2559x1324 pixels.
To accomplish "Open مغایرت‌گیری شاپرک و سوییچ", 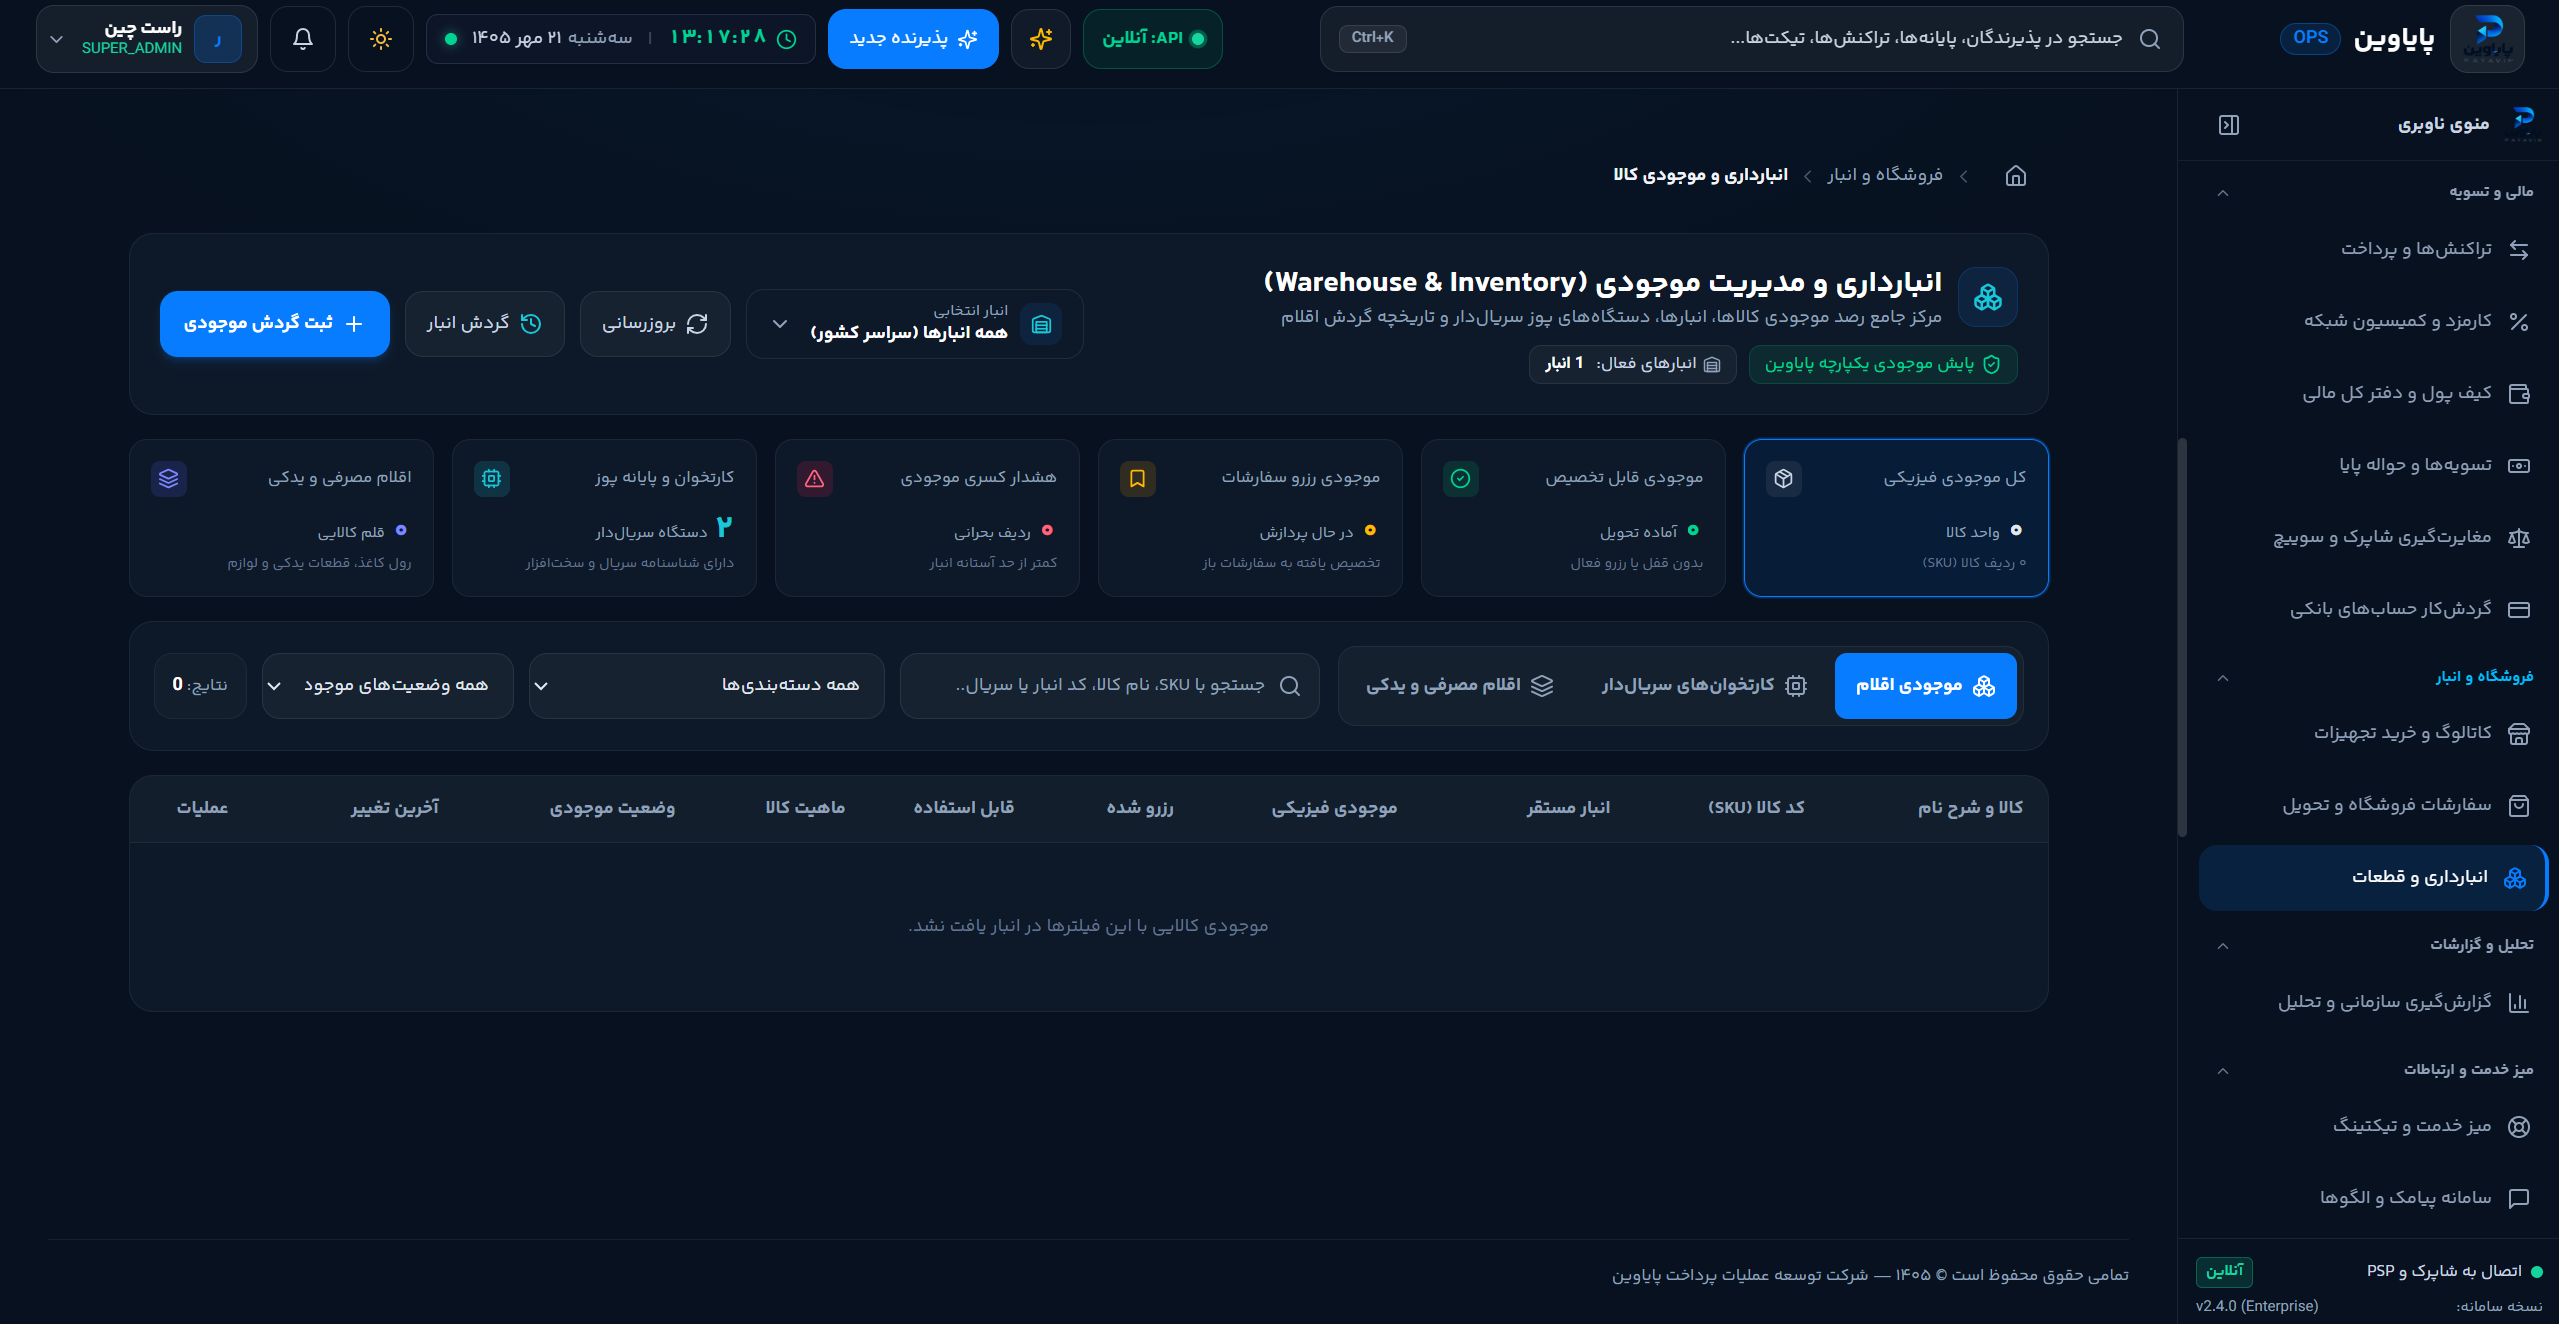I will point(2372,537).
